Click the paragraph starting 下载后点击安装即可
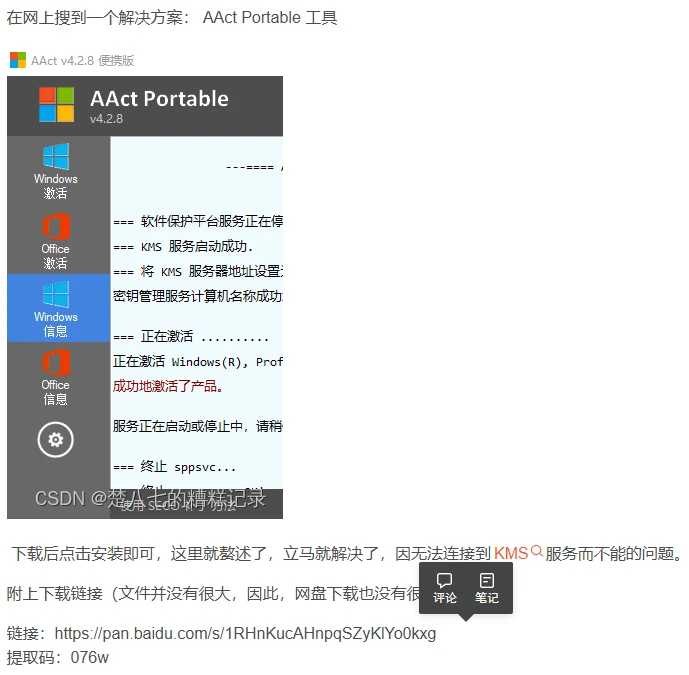This screenshot has width=689, height=675. (x=347, y=553)
